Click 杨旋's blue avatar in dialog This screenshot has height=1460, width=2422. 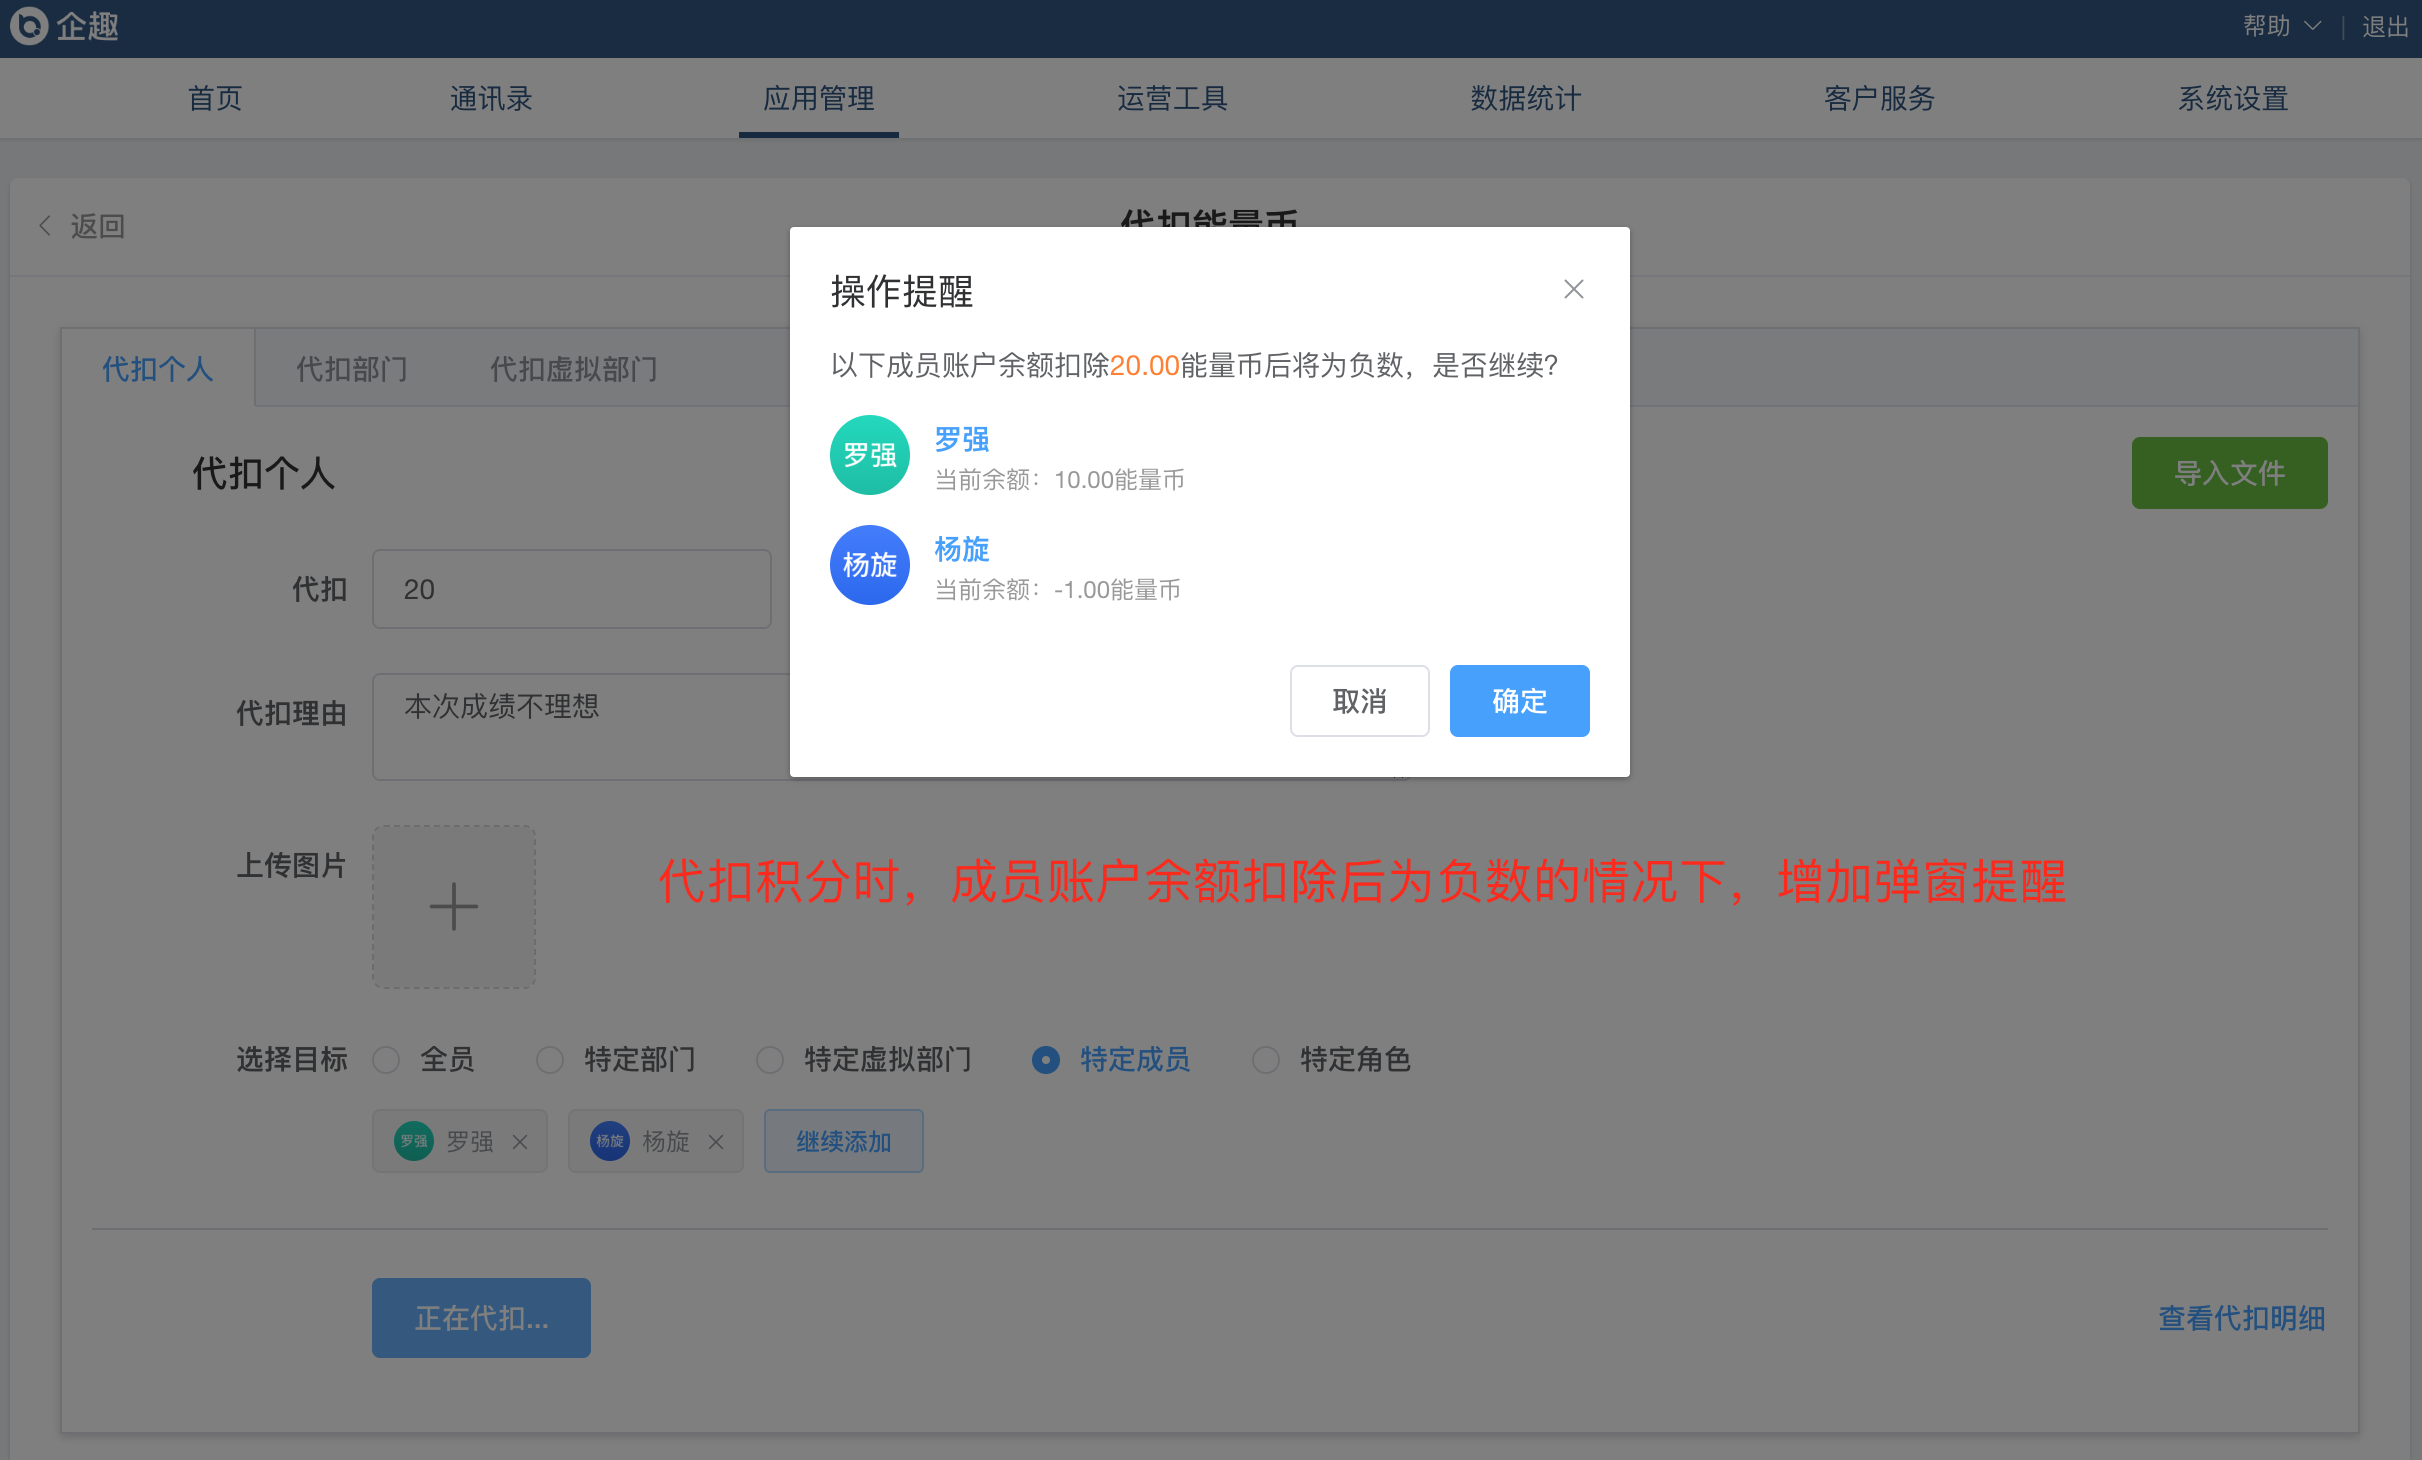(869, 565)
